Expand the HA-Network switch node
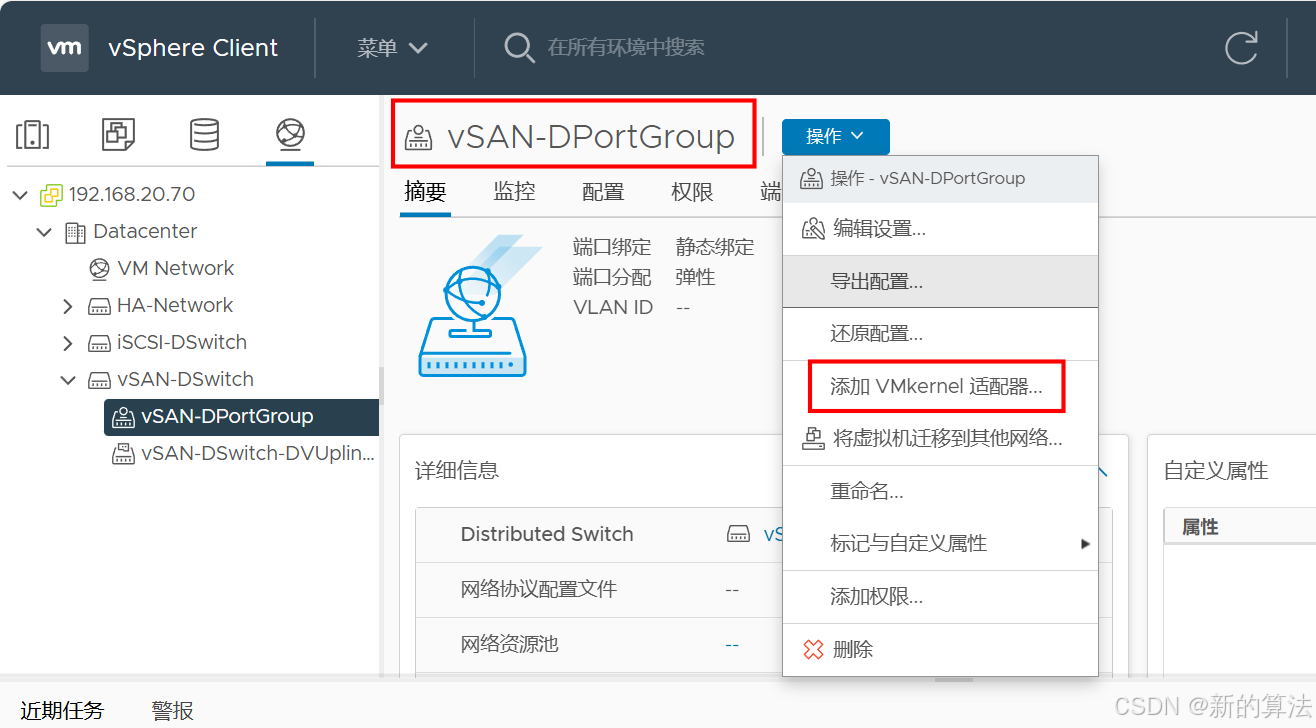Screen dimensions: 1316x728 click(x=68, y=306)
